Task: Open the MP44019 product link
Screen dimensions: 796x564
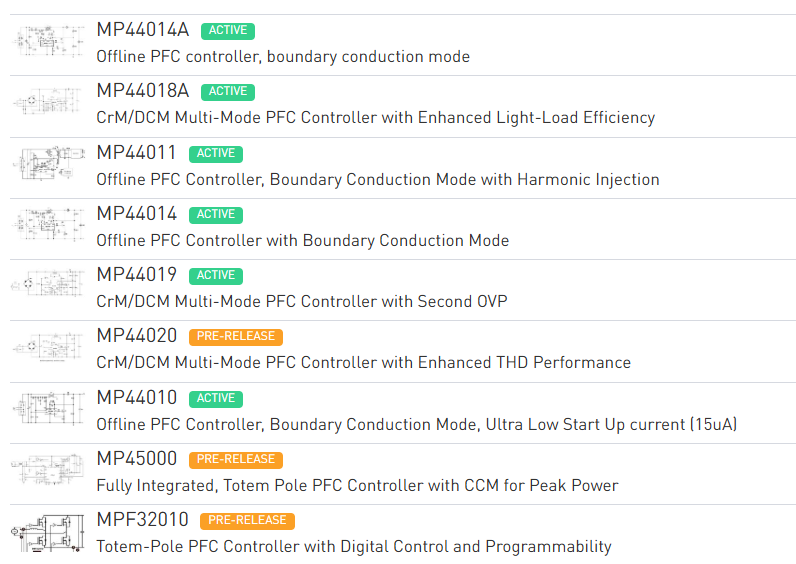Action: pos(136,275)
